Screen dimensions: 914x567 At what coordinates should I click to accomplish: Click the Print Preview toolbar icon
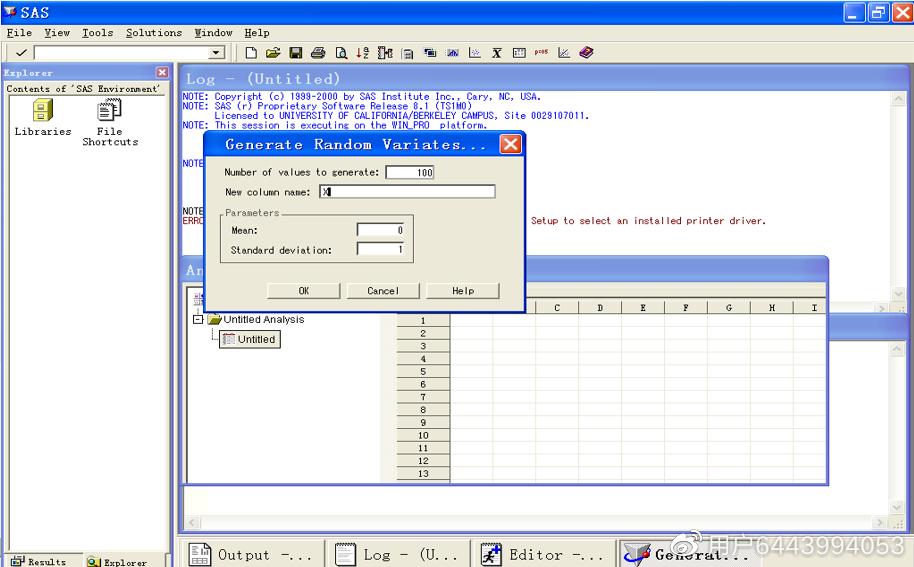pos(341,53)
